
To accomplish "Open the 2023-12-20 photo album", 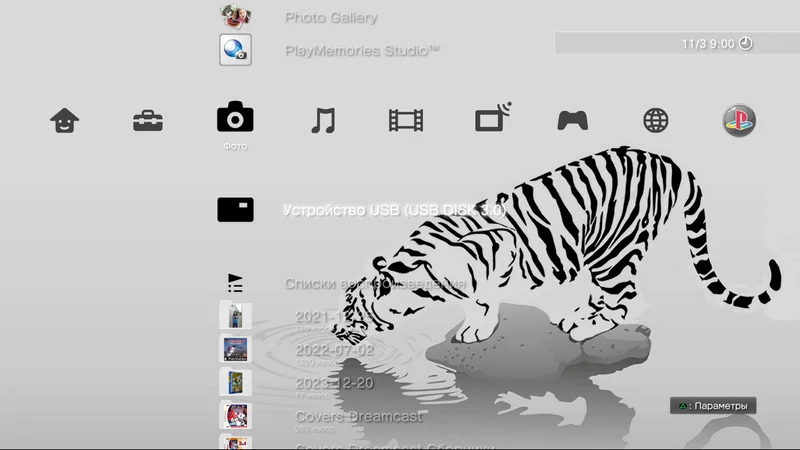I will (334, 383).
